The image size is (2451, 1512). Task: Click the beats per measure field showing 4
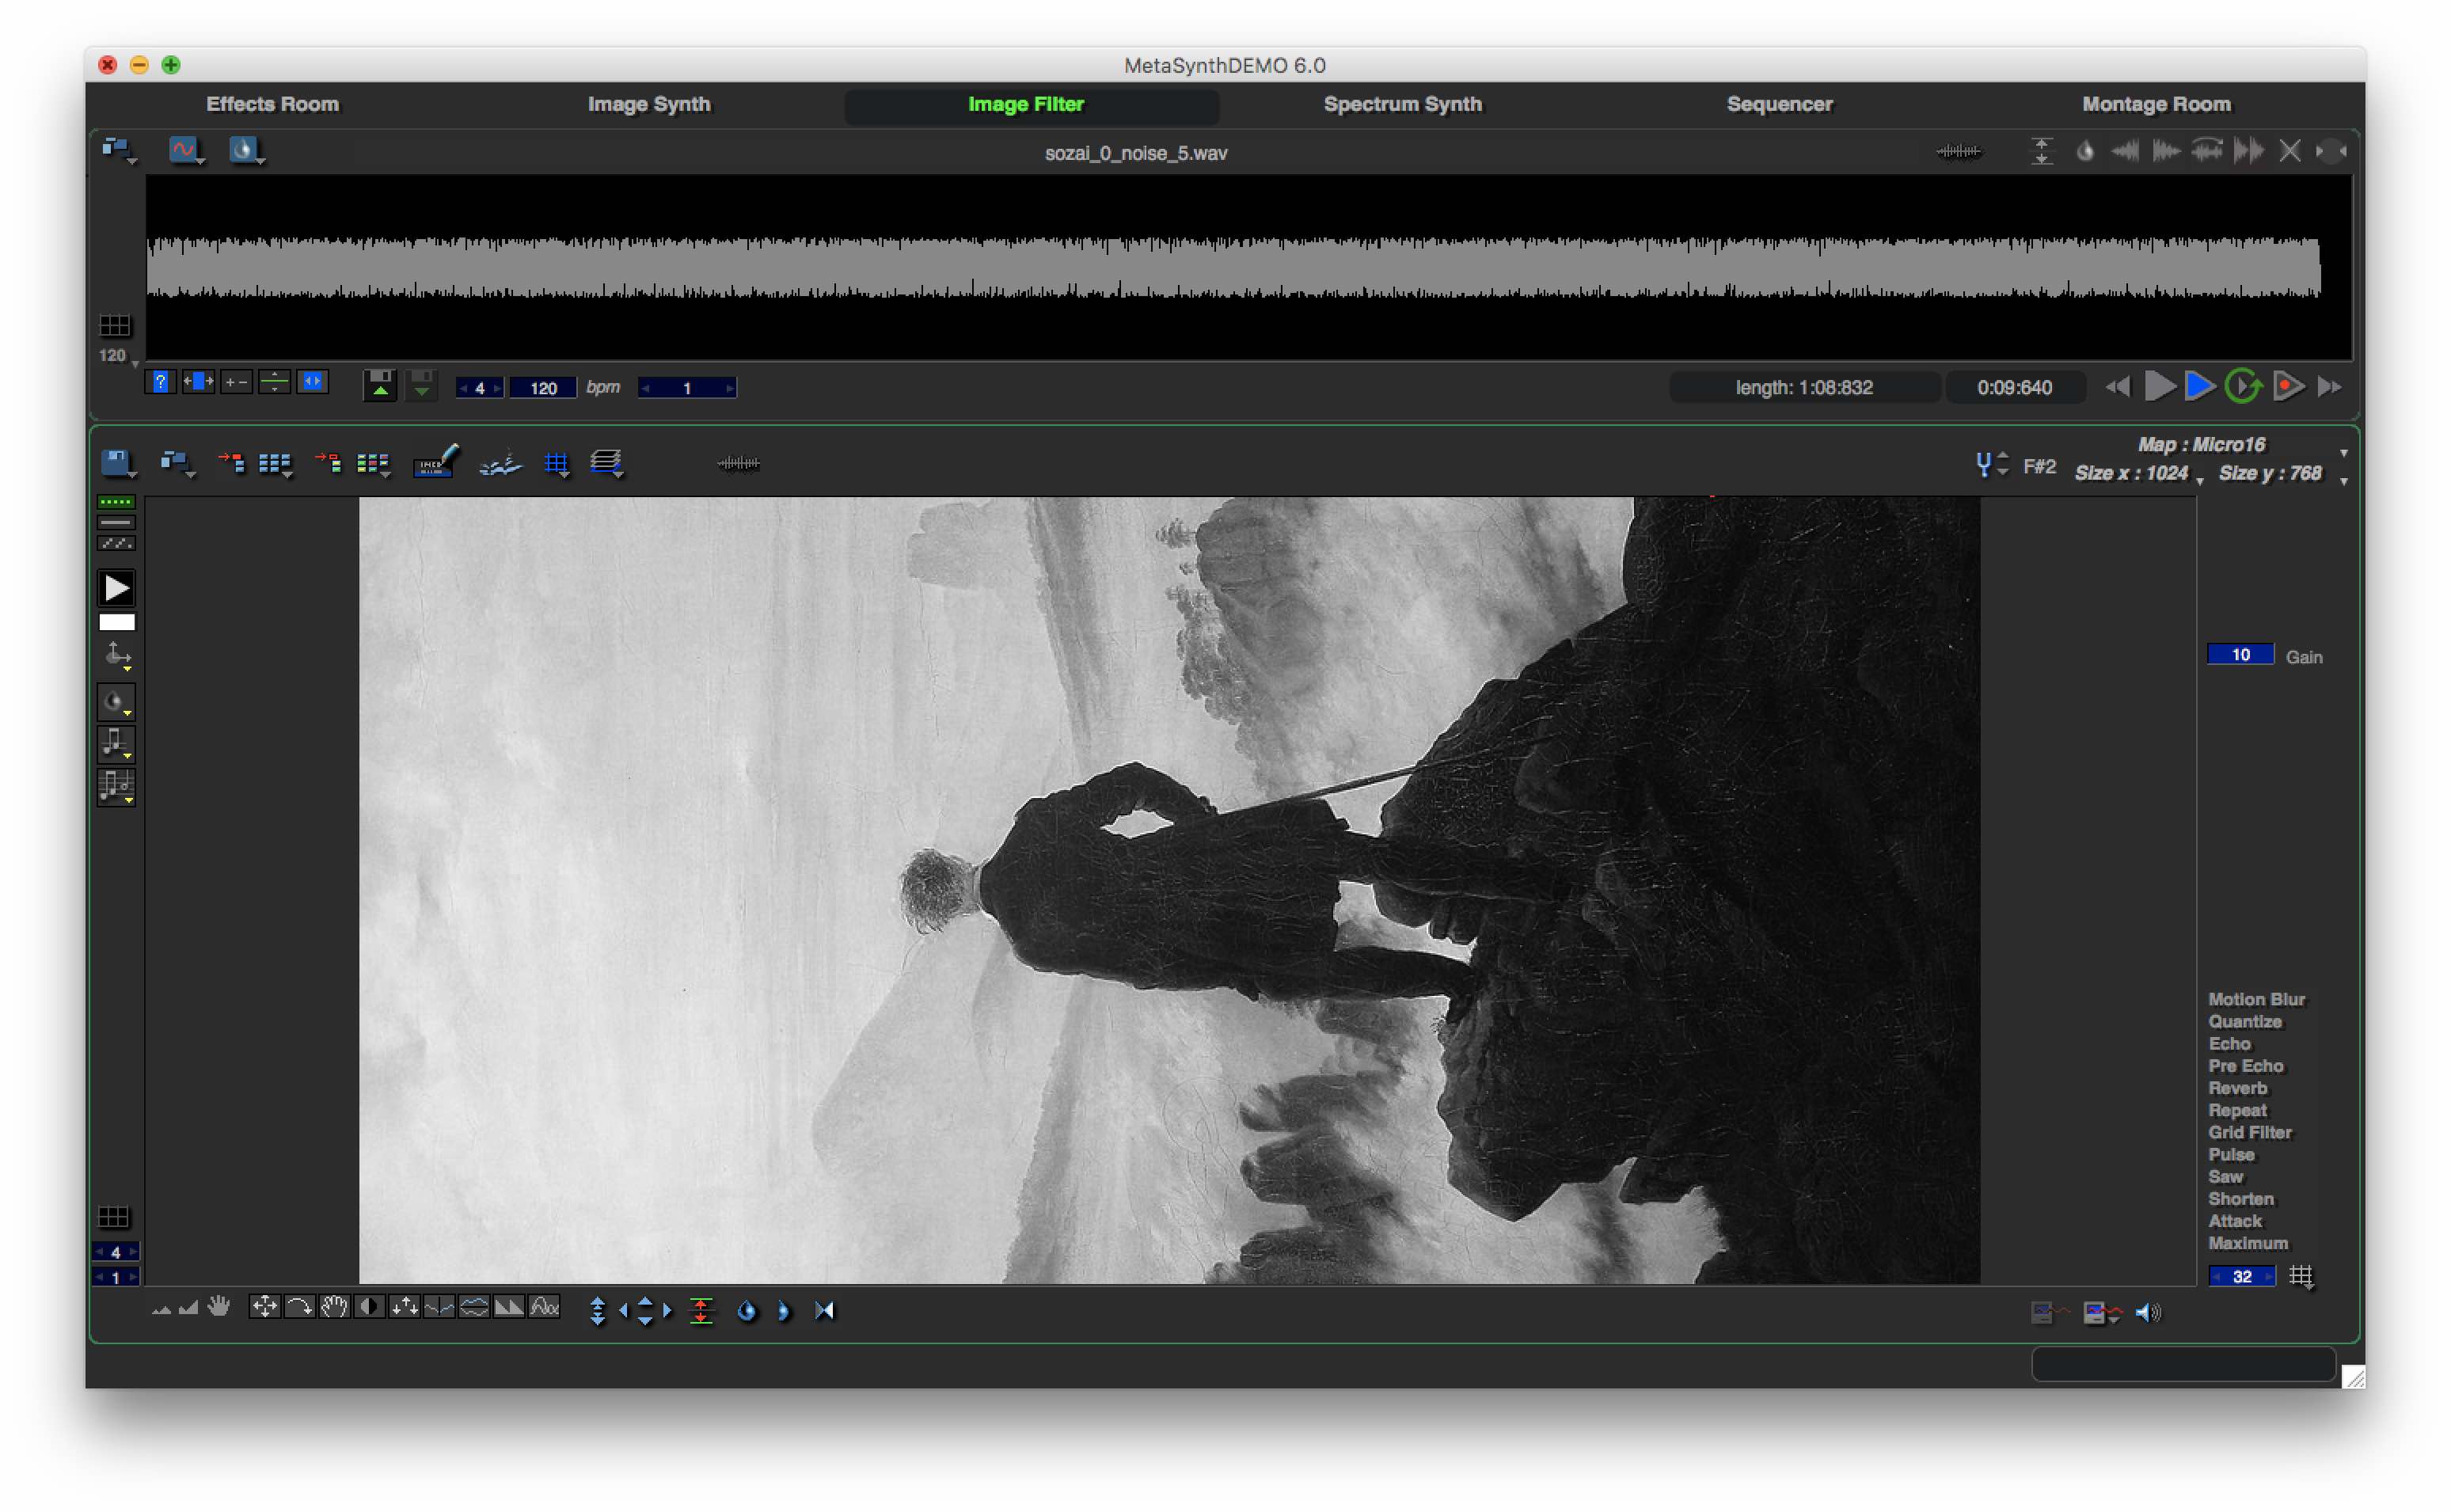coord(480,388)
